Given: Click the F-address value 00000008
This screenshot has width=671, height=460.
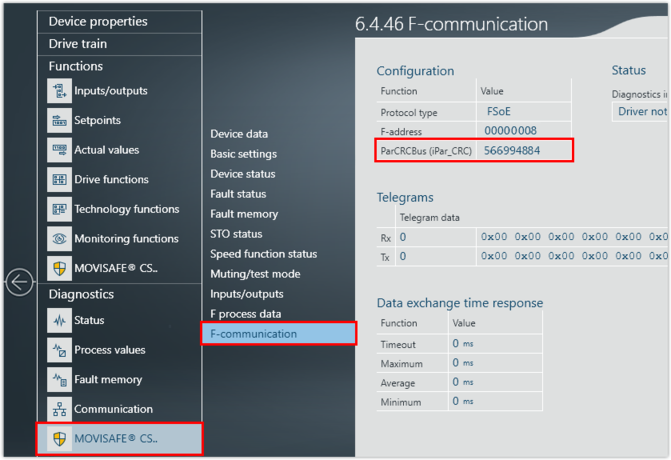Looking at the screenshot, I should pos(510,131).
